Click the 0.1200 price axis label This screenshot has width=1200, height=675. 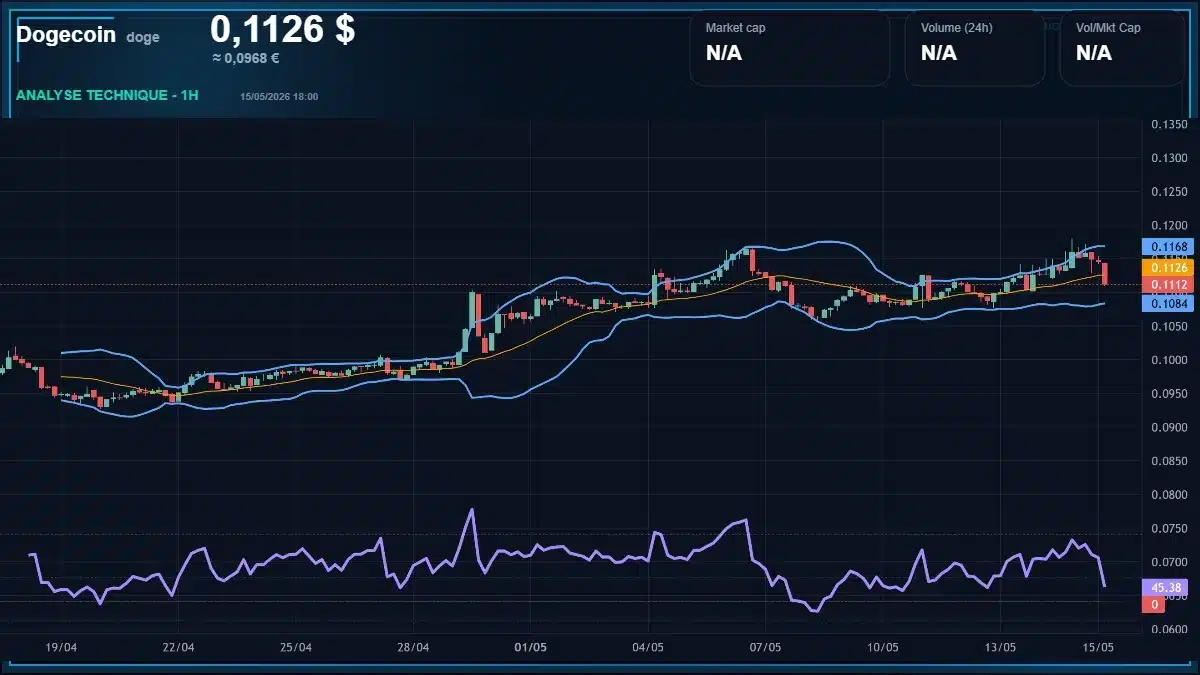click(x=1169, y=226)
